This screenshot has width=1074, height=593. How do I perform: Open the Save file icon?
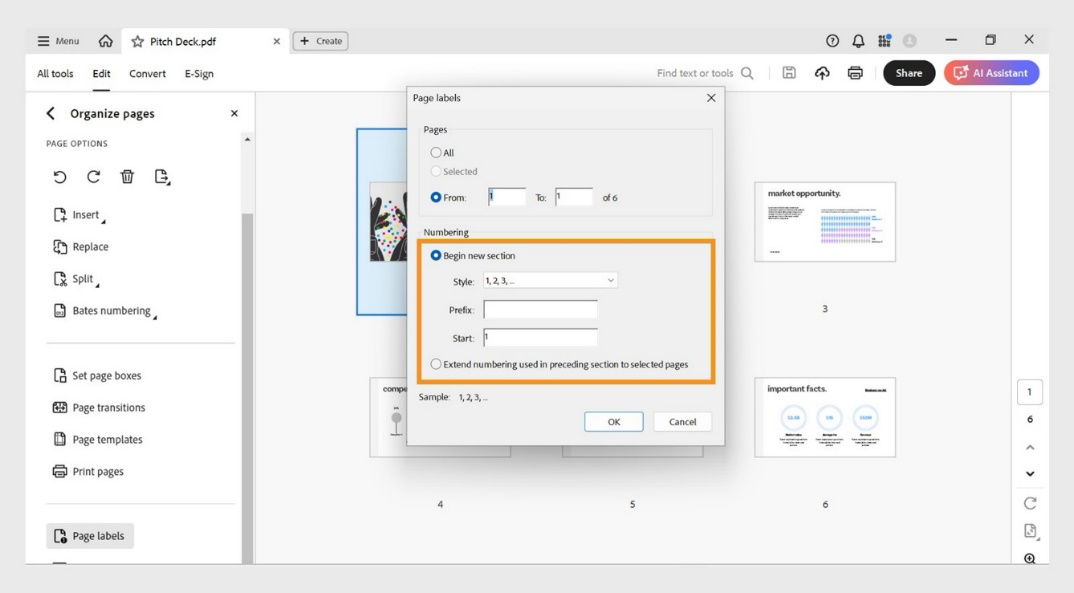(x=789, y=72)
